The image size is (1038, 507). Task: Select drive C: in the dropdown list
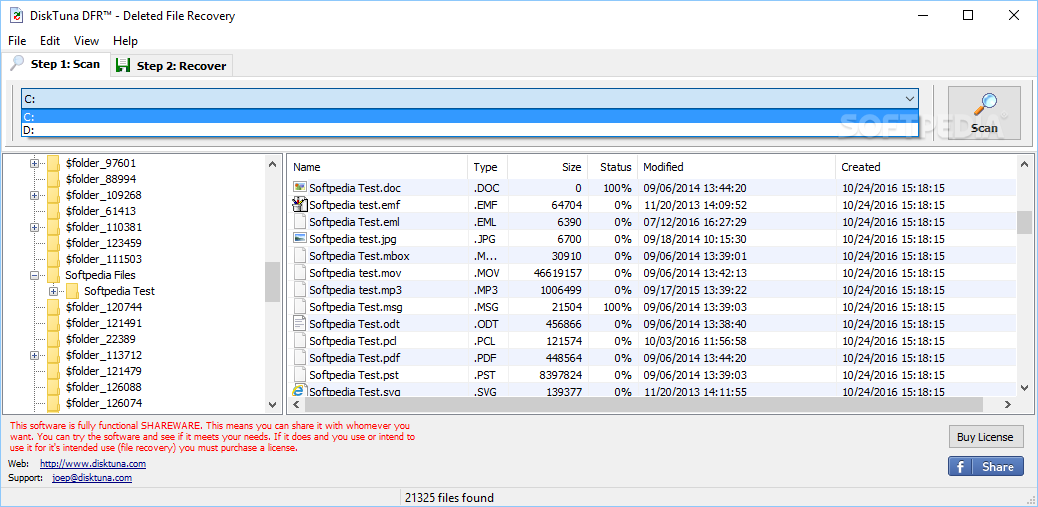click(x=469, y=116)
